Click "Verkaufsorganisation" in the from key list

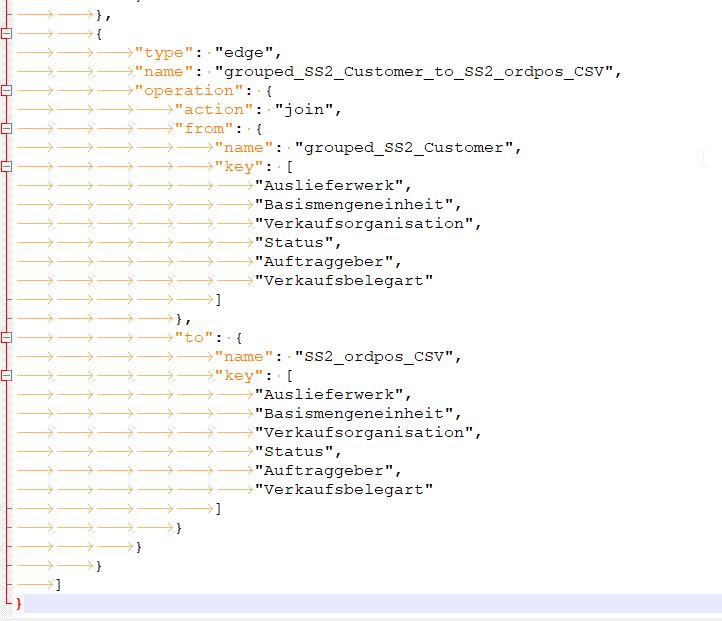pyautogui.click(x=364, y=224)
